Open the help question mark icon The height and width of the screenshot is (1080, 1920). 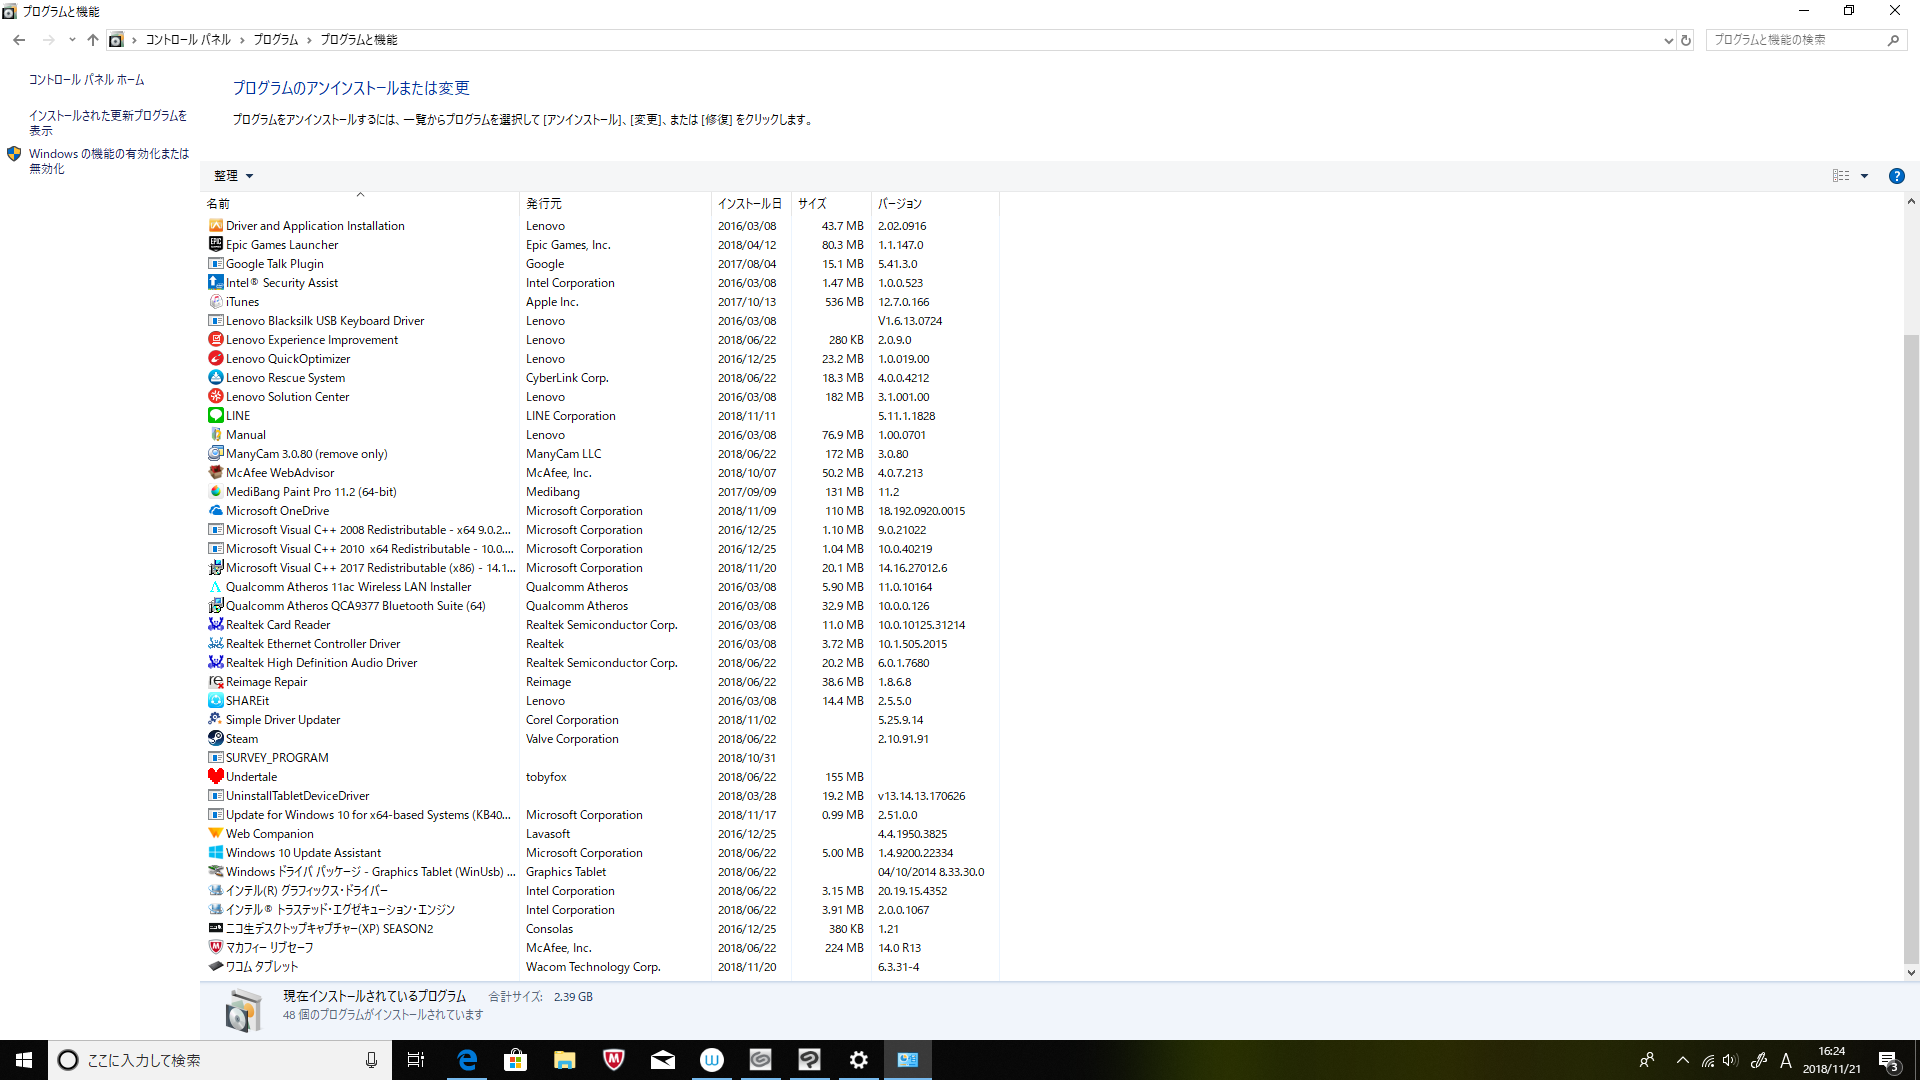pyautogui.click(x=1896, y=176)
